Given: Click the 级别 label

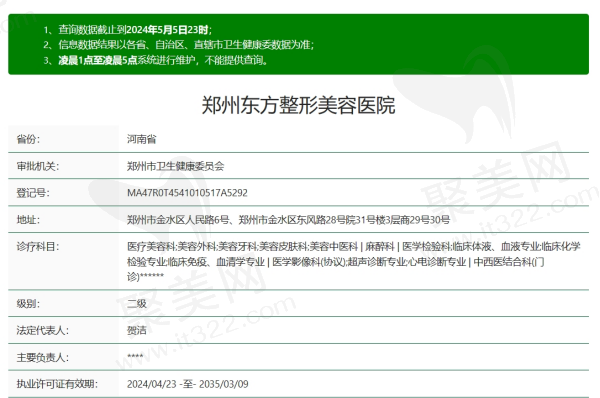Looking at the screenshot, I should [28, 304].
